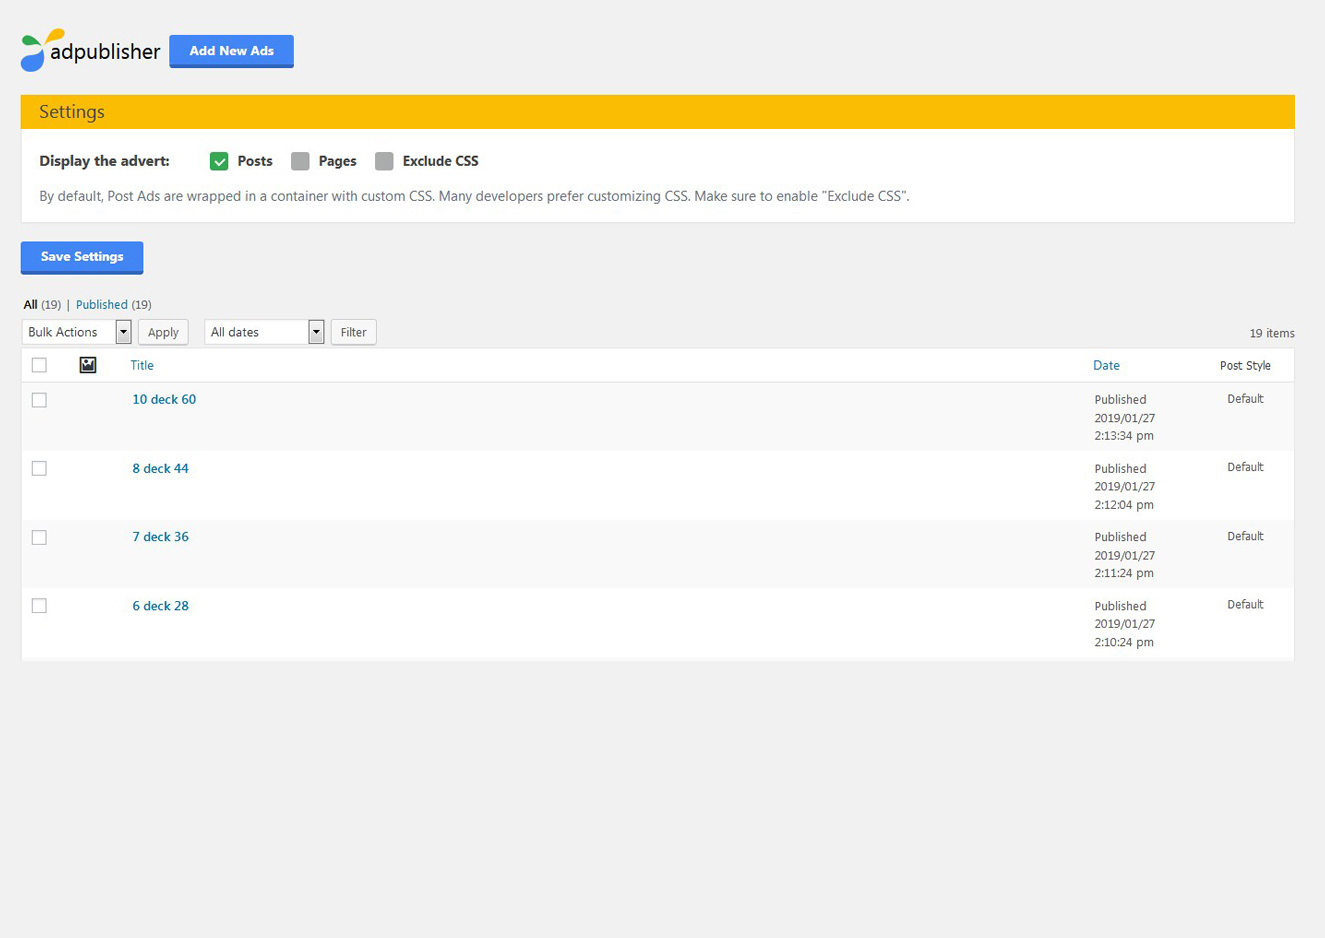This screenshot has height=938, width=1325.
Task: Click the Post Style column header
Action: (x=1245, y=365)
